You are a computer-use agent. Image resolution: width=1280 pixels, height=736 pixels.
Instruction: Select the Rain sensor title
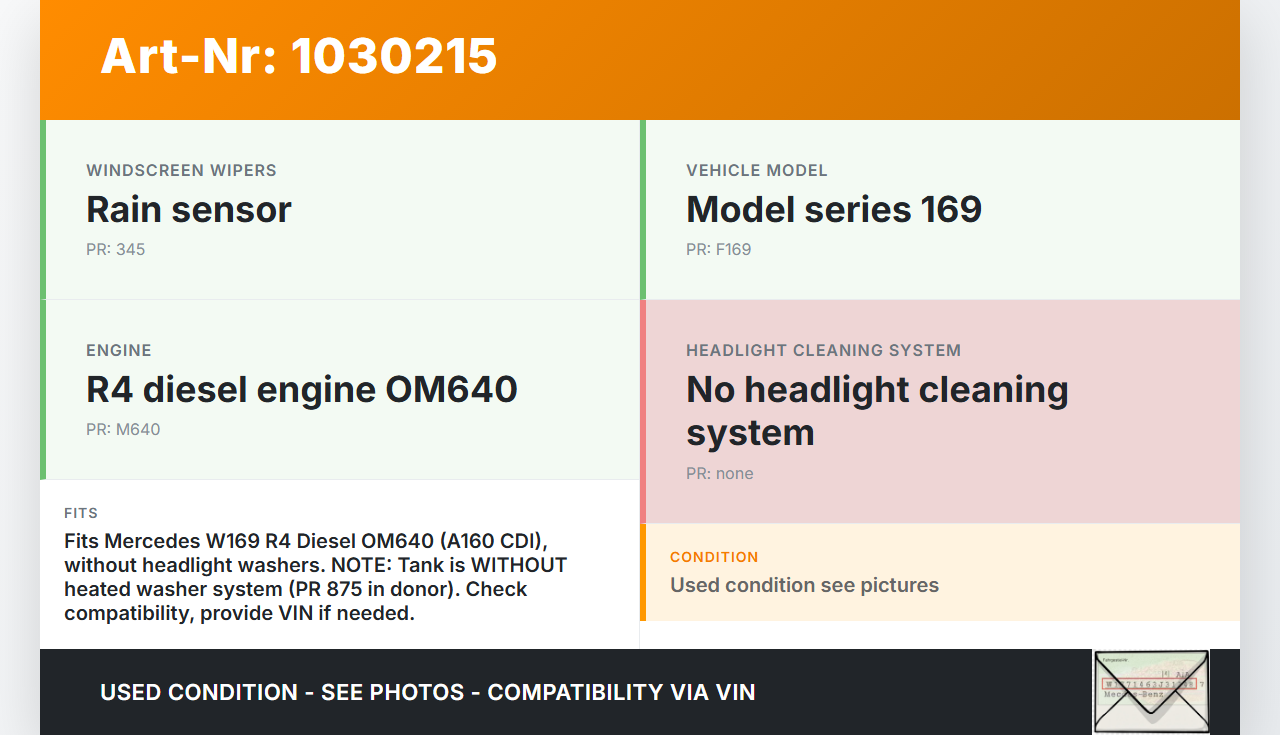pyautogui.click(x=189, y=209)
